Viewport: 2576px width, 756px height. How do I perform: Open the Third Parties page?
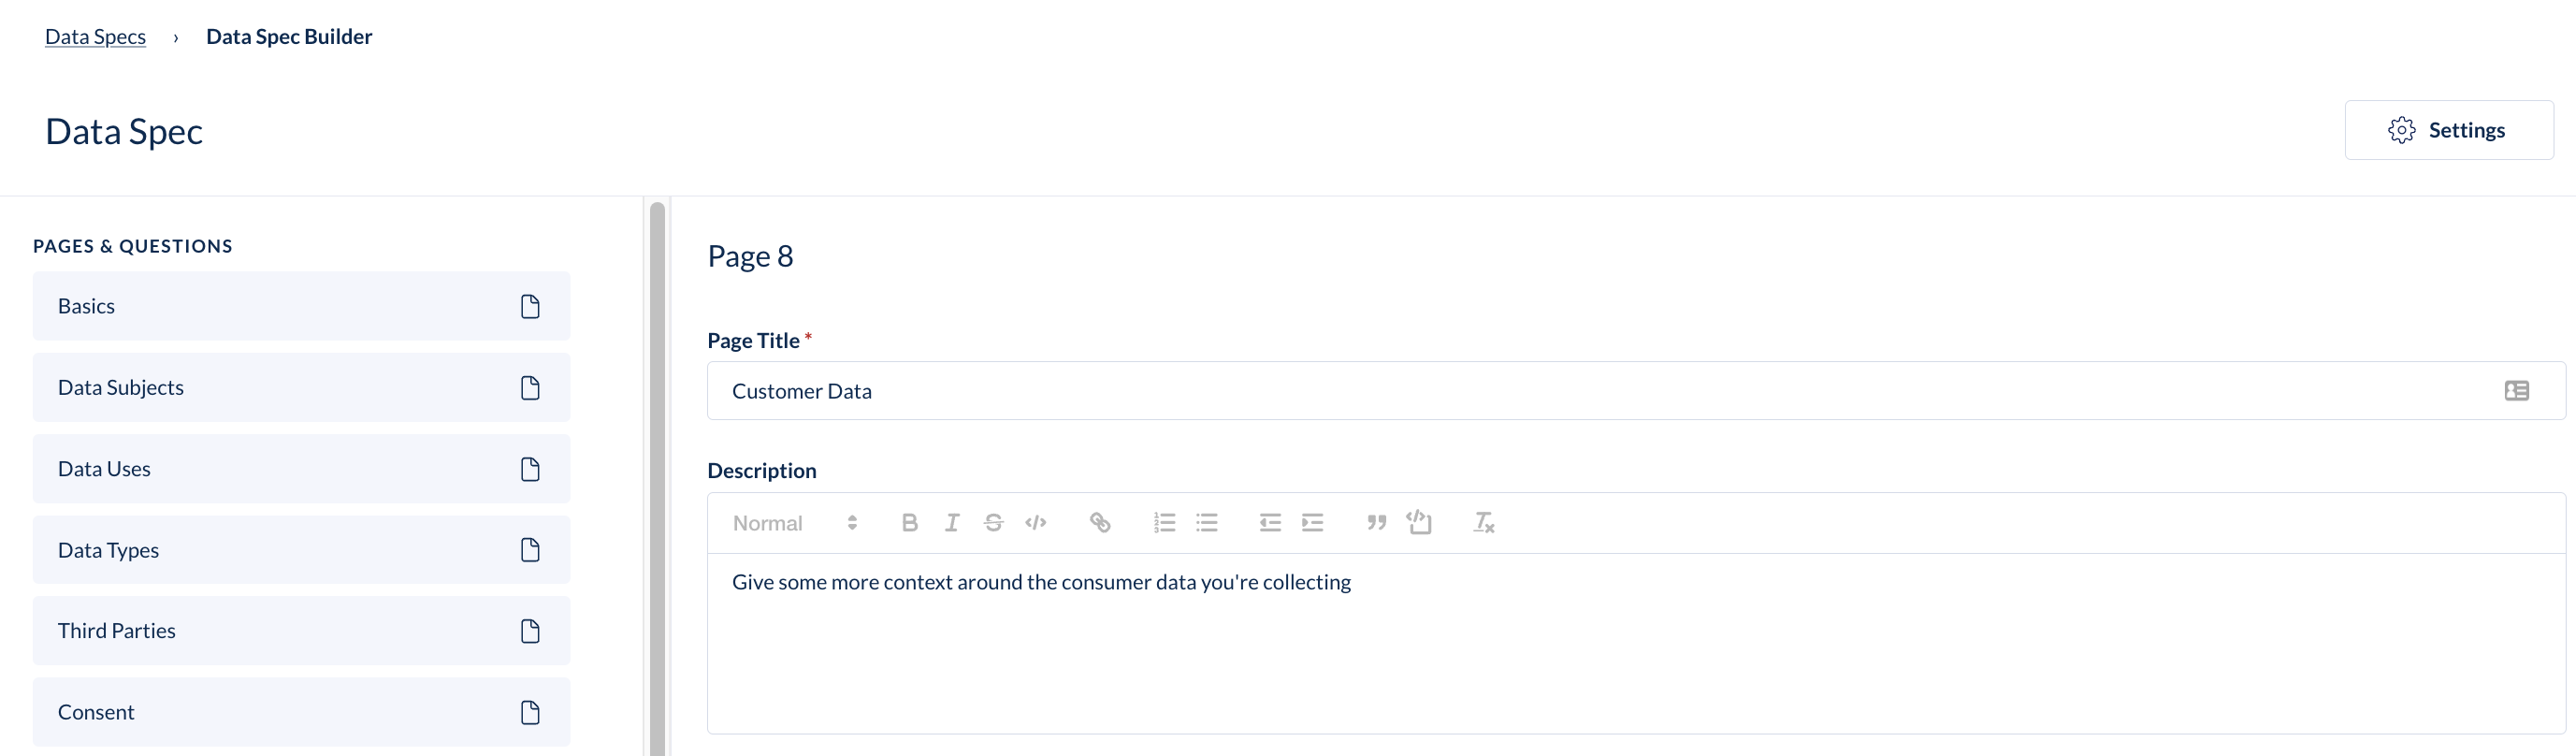tap(301, 631)
